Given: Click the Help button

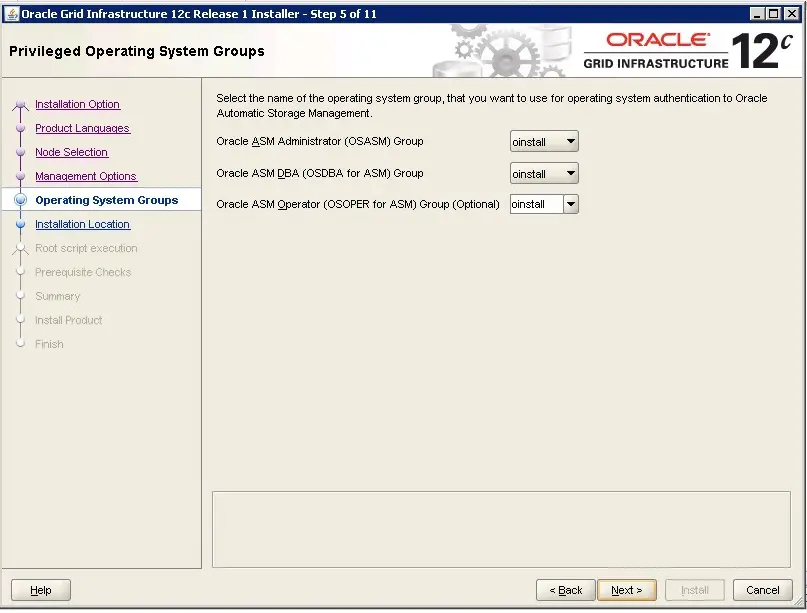Looking at the screenshot, I should tap(41, 590).
